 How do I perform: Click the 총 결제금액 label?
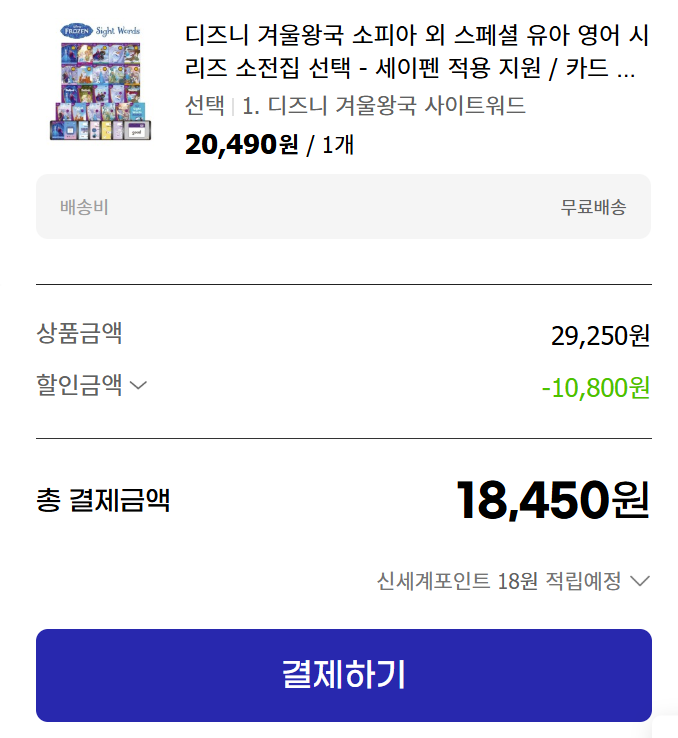click(103, 500)
